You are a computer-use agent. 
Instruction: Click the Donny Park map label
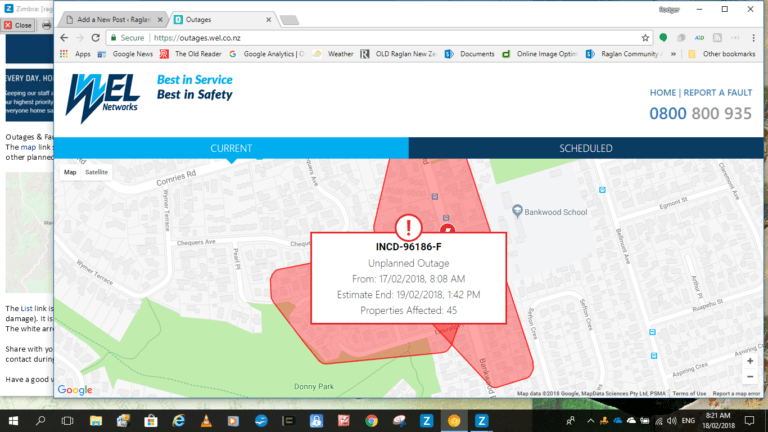[x=313, y=386]
